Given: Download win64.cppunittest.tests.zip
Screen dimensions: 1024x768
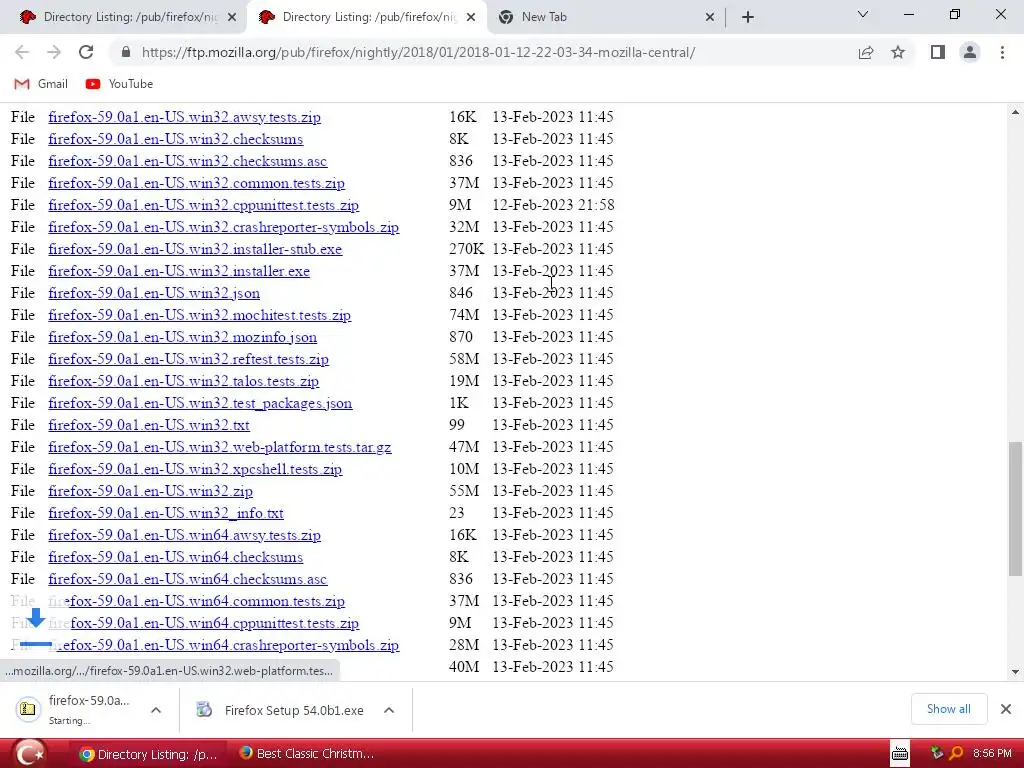Looking at the screenshot, I should pos(204,623).
